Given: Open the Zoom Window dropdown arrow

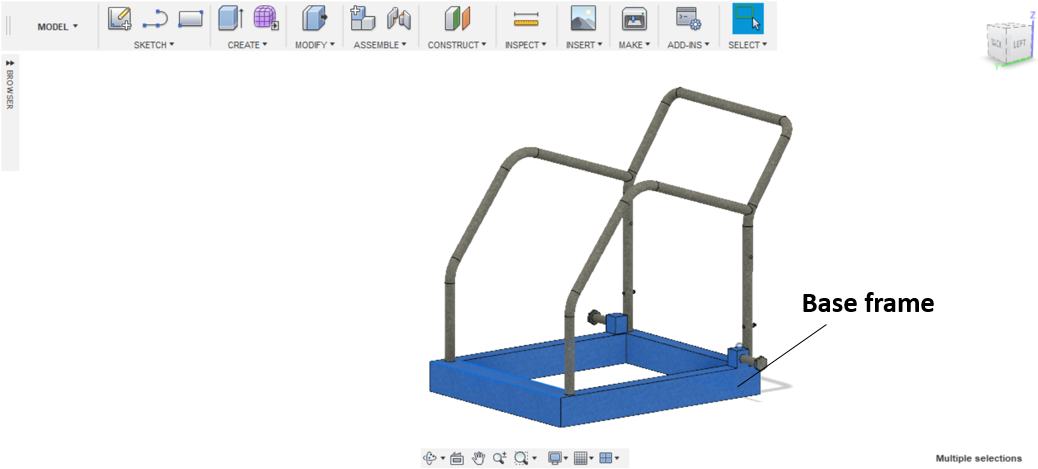Looking at the screenshot, I should 533,458.
